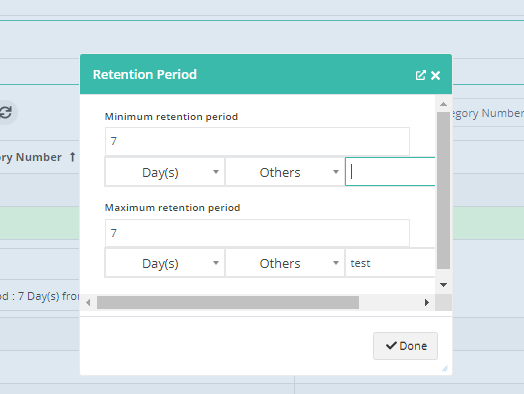Screen dimensions: 524x394
Task: Close the Retention Period dialog
Action: (435, 76)
